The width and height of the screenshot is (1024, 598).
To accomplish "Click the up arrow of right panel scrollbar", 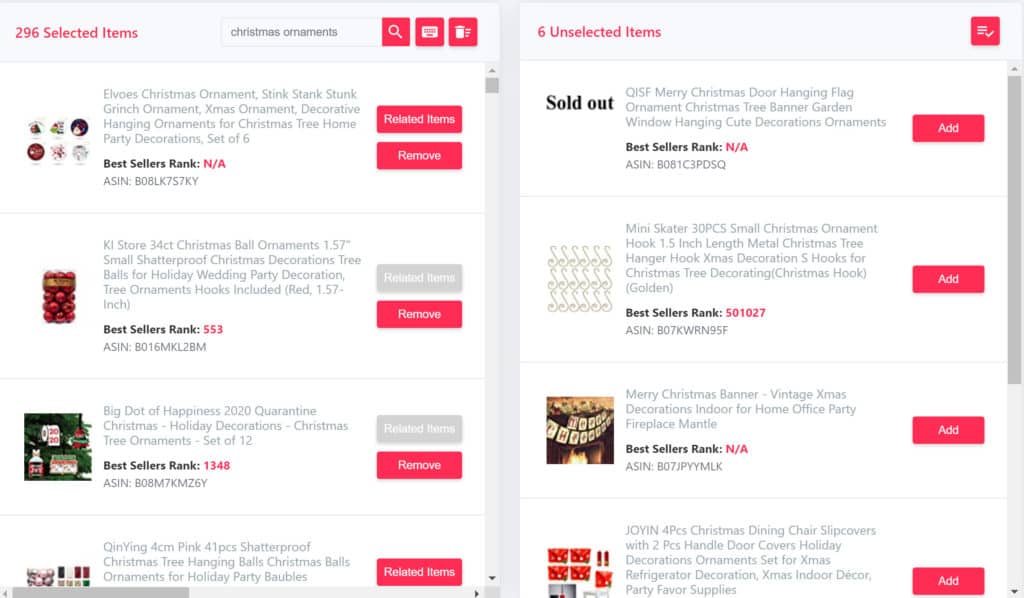I will coord(1014,69).
